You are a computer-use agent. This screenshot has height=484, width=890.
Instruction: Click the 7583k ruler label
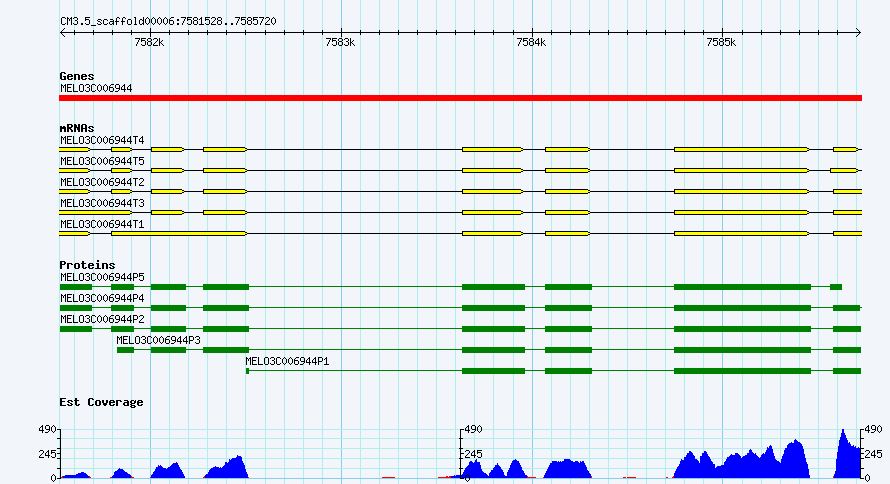(x=340, y=43)
